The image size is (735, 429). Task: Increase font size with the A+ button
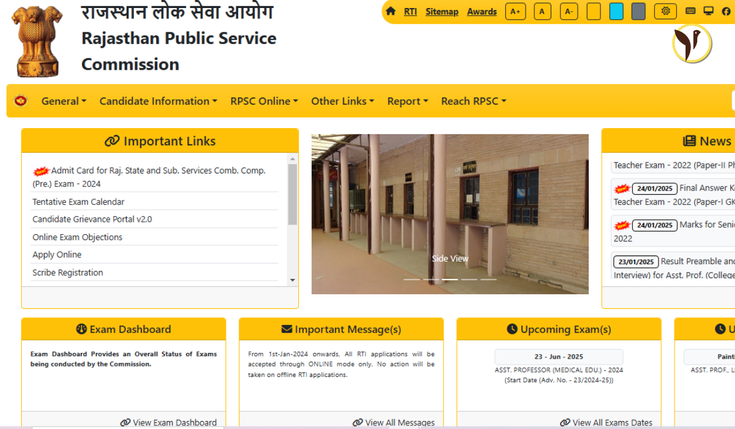click(x=515, y=12)
